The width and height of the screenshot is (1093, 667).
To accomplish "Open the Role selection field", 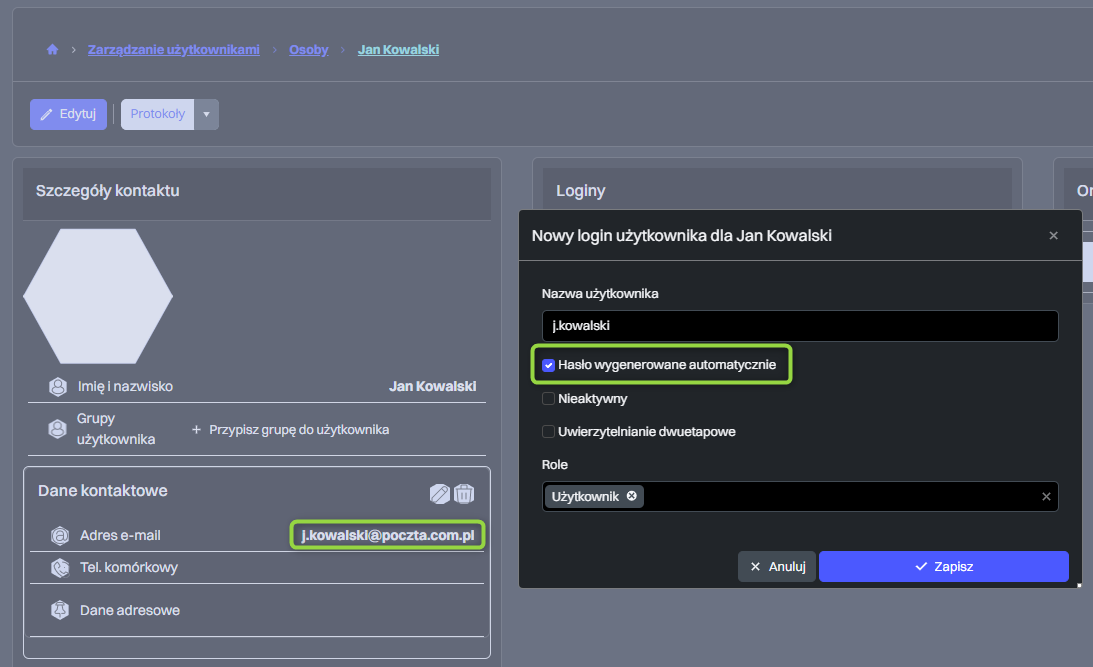I will click(x=840, y=497).
